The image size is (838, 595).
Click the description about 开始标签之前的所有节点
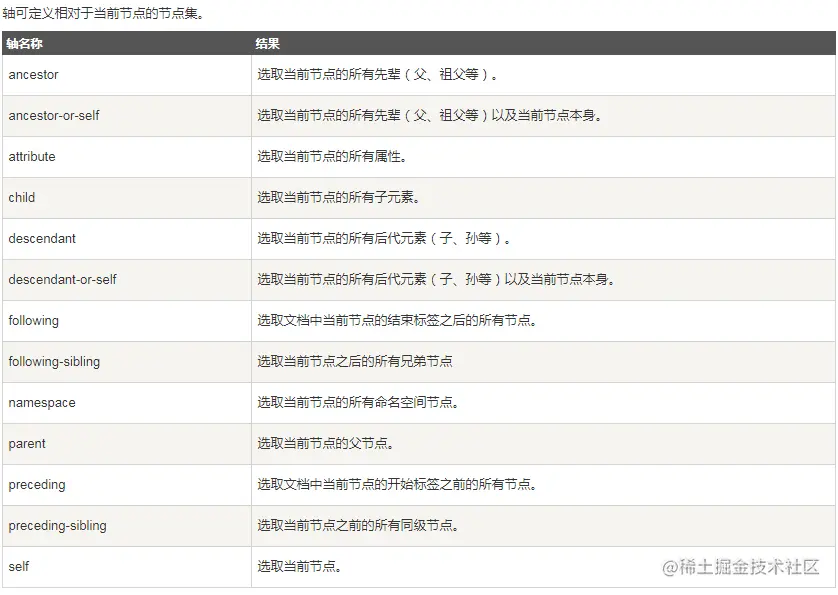[397, 485]
